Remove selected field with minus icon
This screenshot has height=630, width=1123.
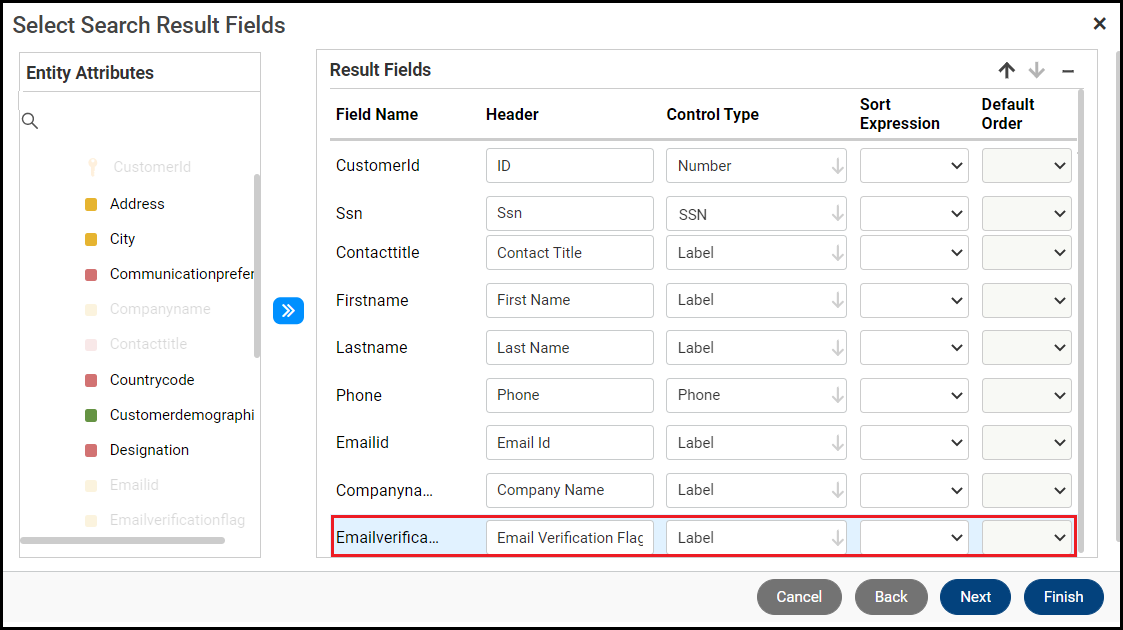click(x=1068, y=71)
